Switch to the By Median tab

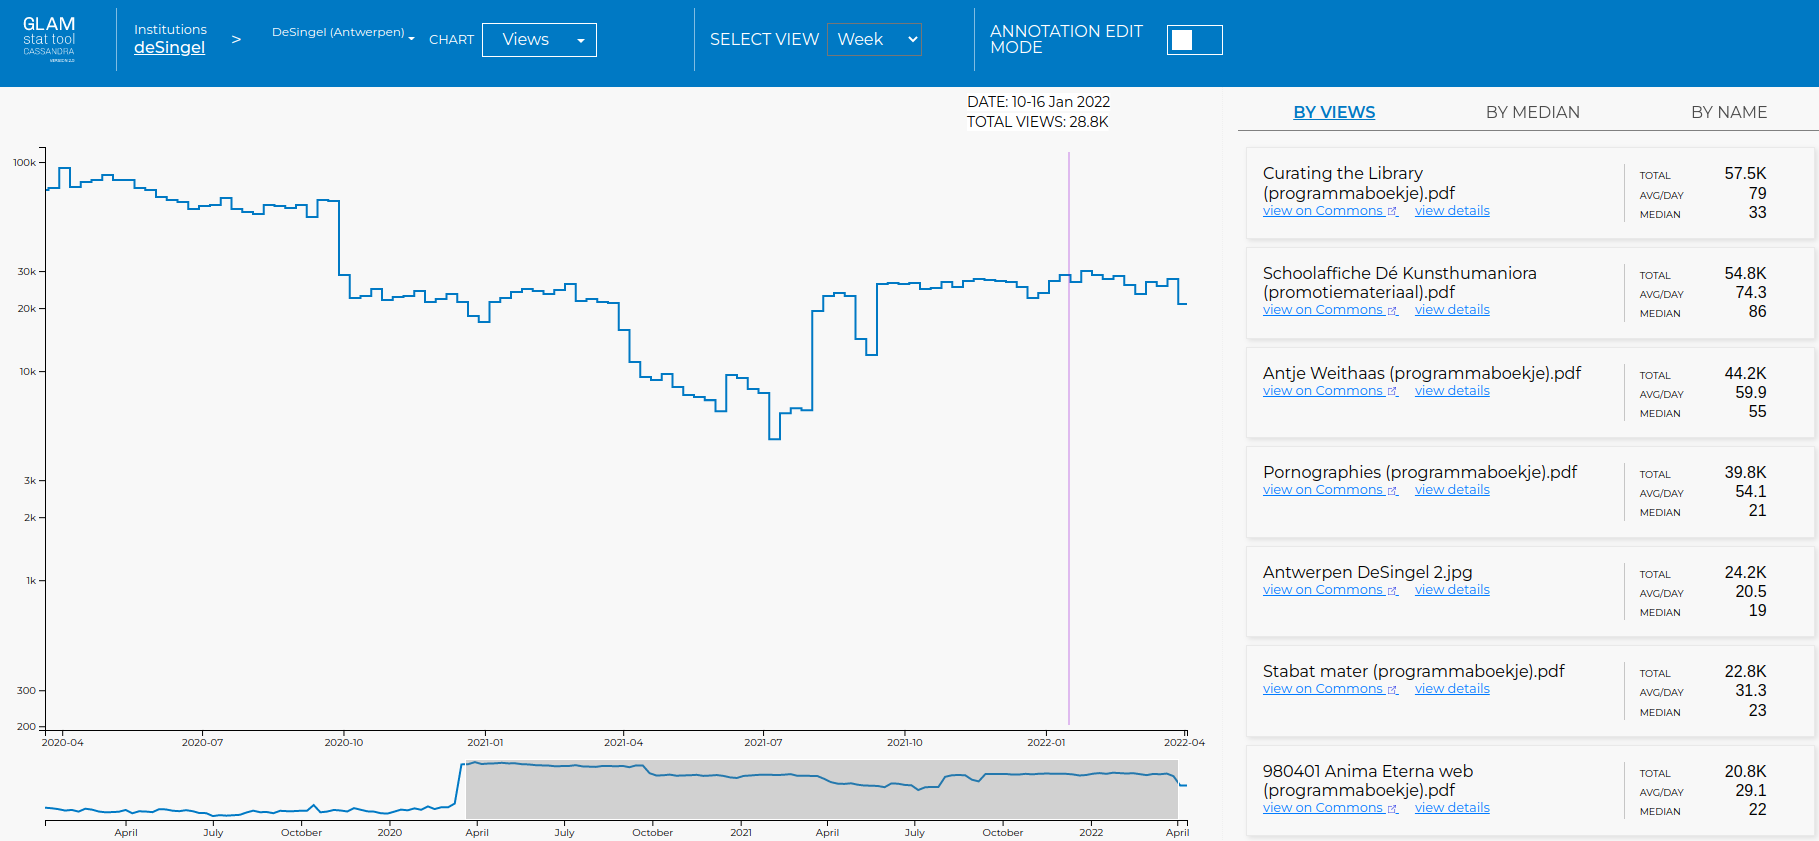tap(1532, 112)
